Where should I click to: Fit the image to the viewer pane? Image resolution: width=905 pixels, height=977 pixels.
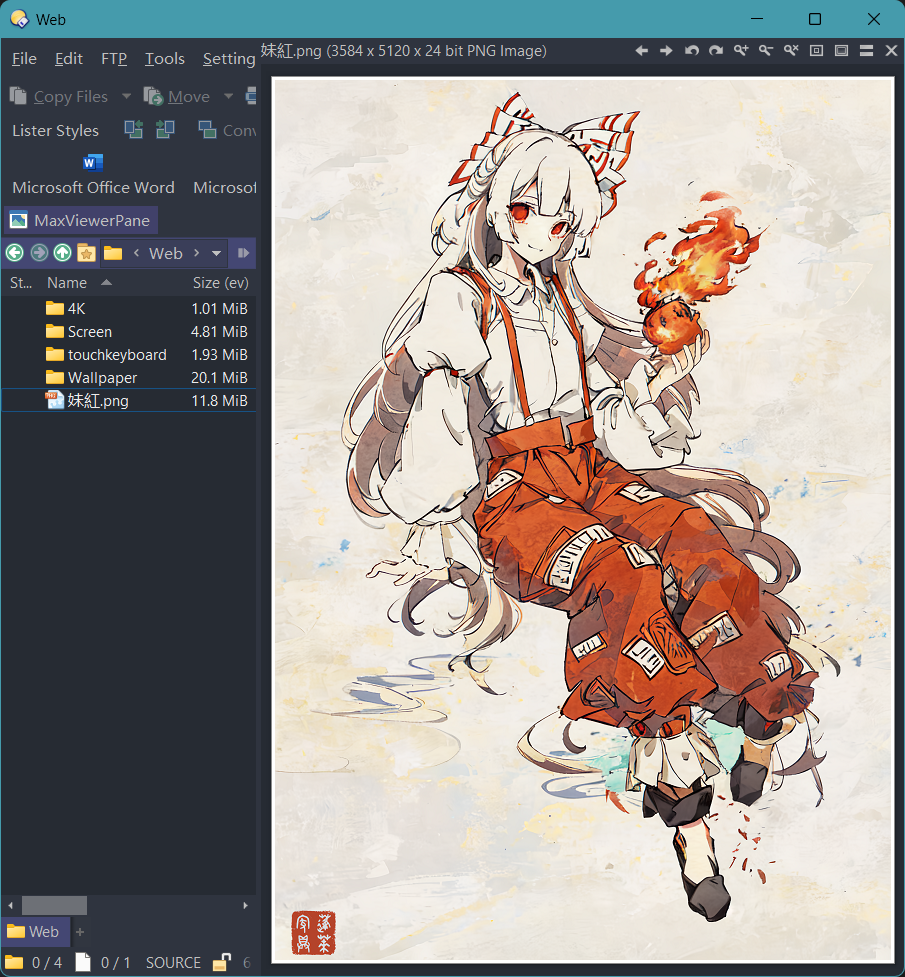(816, 50)
